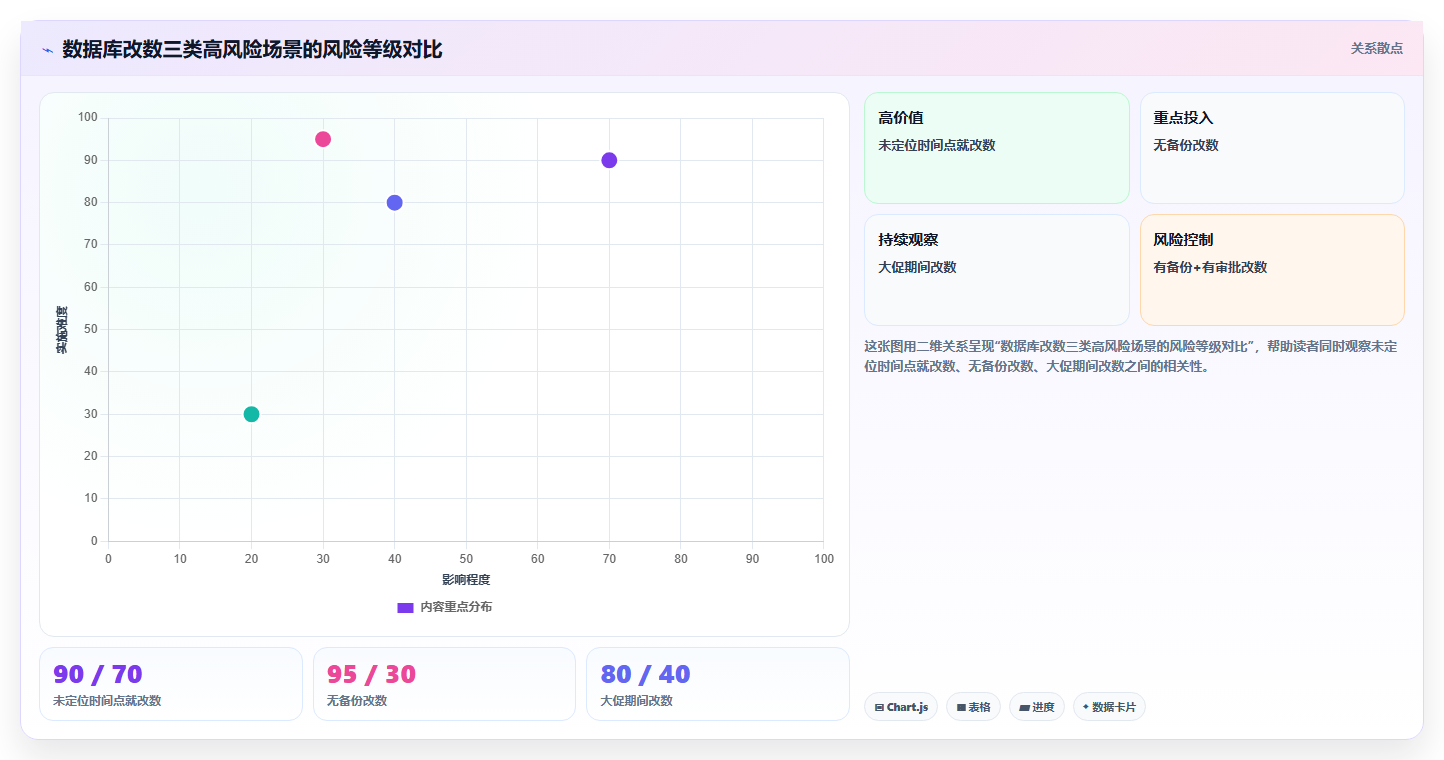
Task: Click the 90 / 70 stat value
Action: click(98, 674)
